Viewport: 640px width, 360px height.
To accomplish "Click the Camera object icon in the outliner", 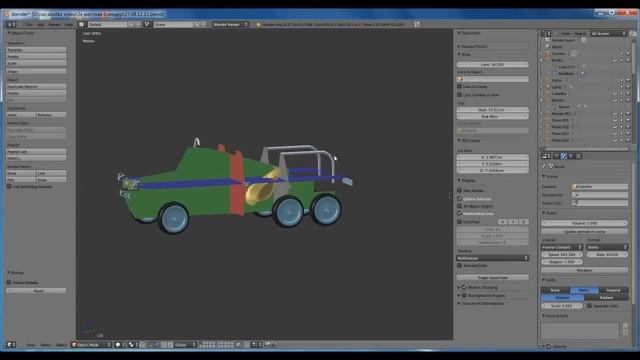I will [x=548, y=53].
